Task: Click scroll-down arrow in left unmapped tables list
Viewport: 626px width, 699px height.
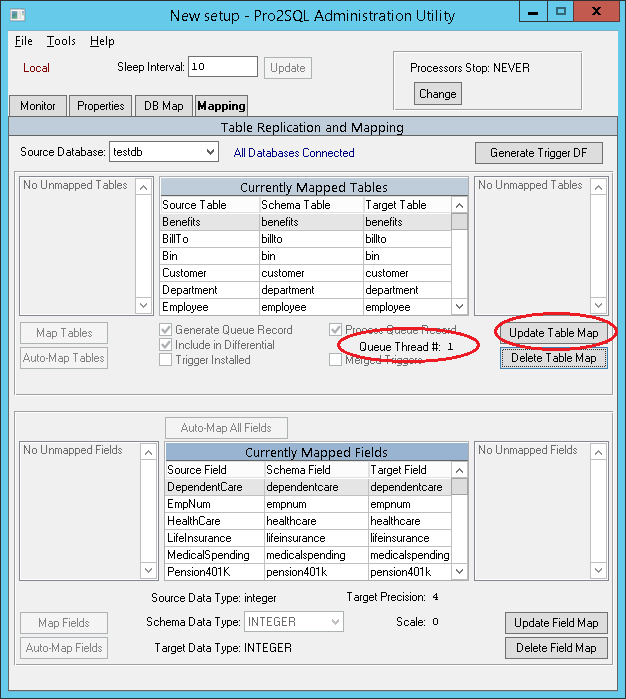Action: [144, 305]
